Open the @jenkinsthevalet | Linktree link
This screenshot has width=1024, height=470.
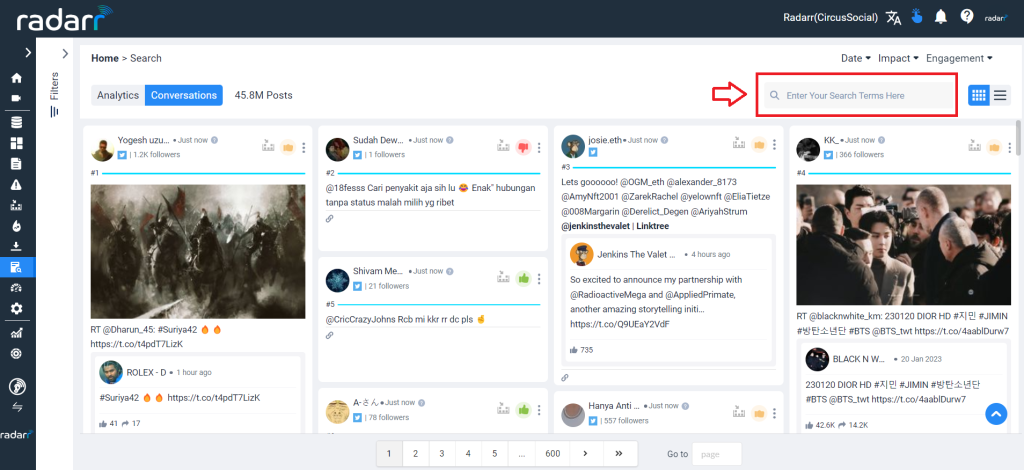[x=615, y=226]
